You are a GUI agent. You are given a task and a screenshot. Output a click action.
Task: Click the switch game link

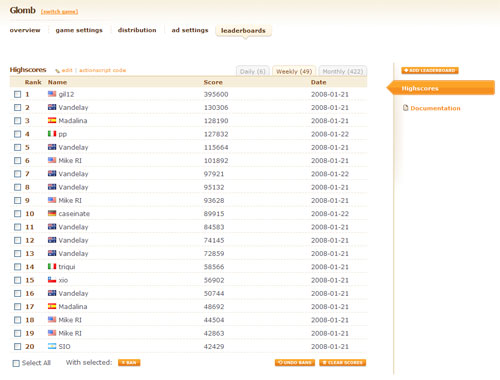click(59, 12)
